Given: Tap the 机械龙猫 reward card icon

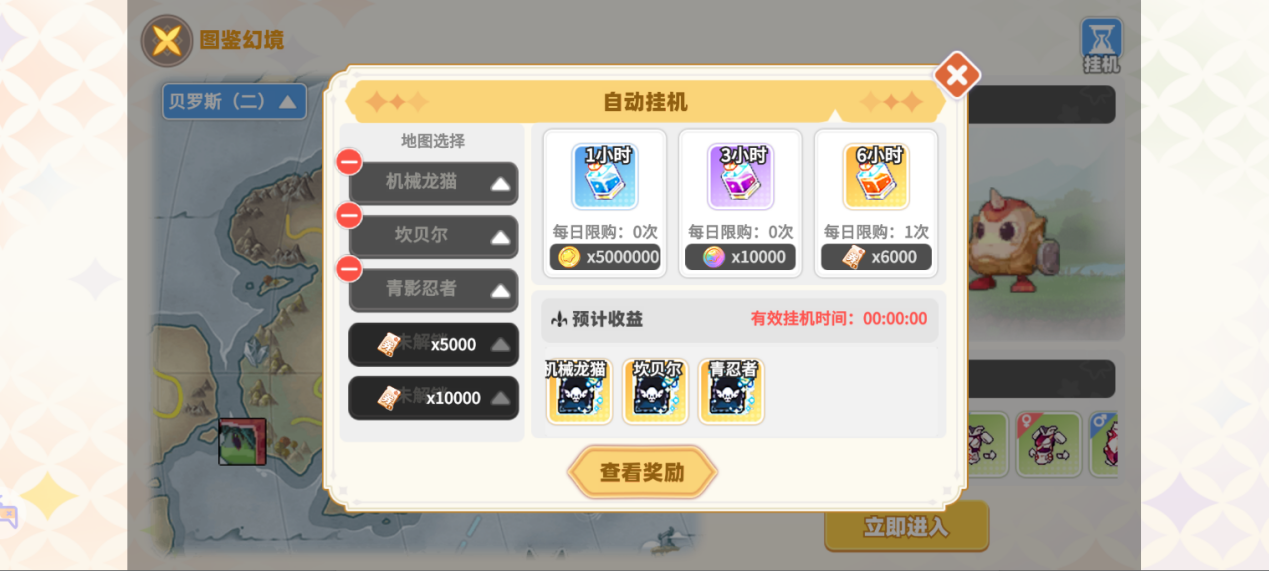Looking at the screenshot, I should tap(579, 391).
